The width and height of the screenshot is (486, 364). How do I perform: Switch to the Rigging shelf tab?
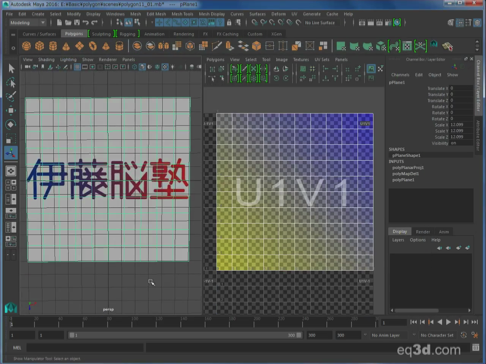point(127,34)
